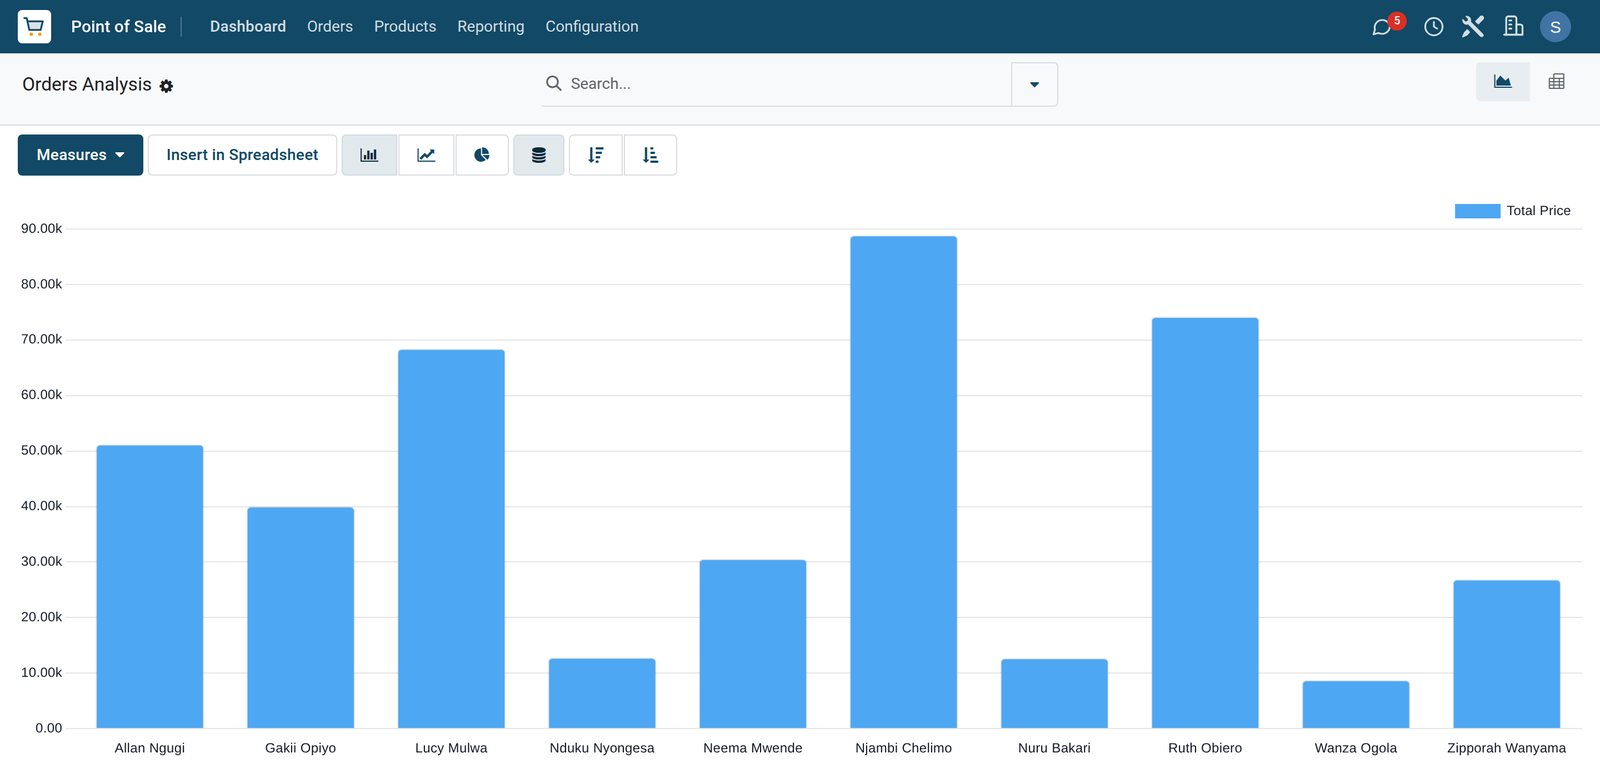1600x777 pixels.
Task: Open the Configuration menu
Action: pos(592,26)
